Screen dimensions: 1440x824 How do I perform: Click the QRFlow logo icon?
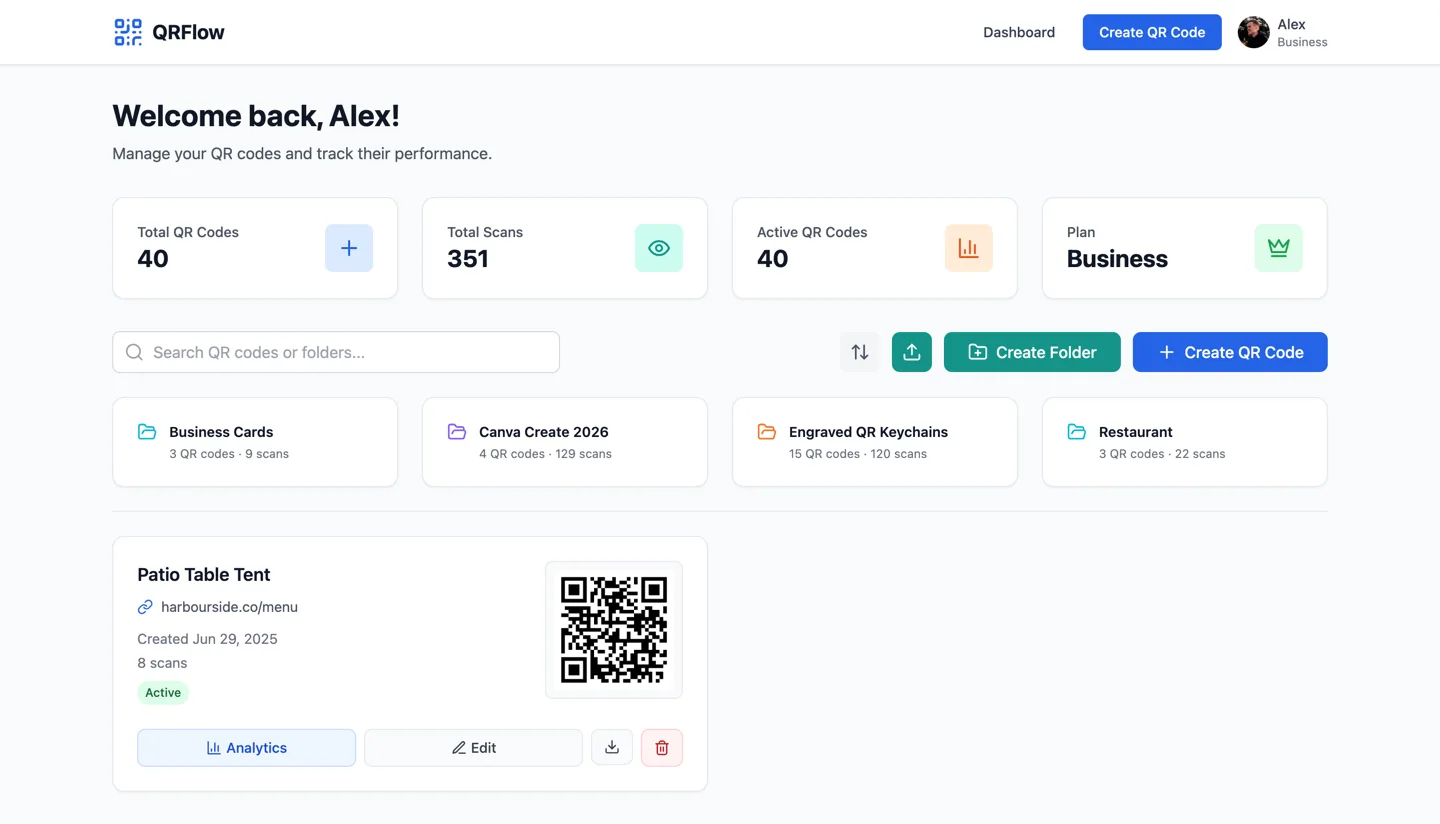[128, 32]
